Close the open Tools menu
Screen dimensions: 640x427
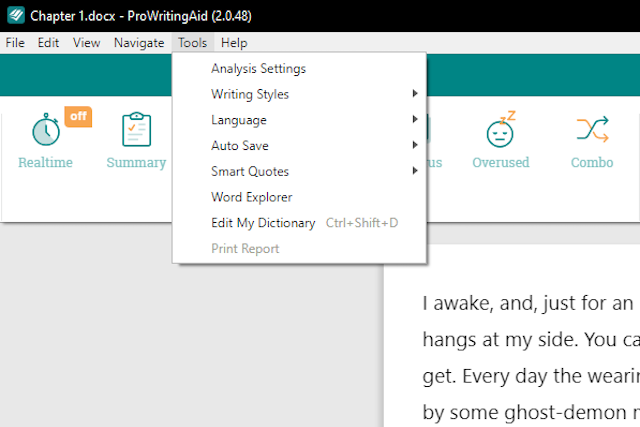coord(193,42)
